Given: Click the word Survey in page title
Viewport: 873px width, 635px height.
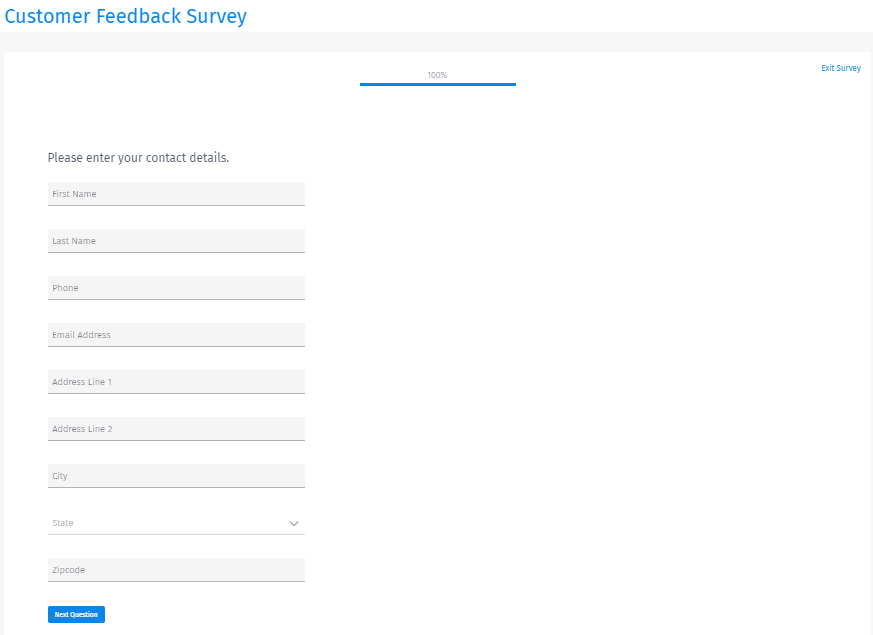Looking at the screenshot, I should [216, 16].
